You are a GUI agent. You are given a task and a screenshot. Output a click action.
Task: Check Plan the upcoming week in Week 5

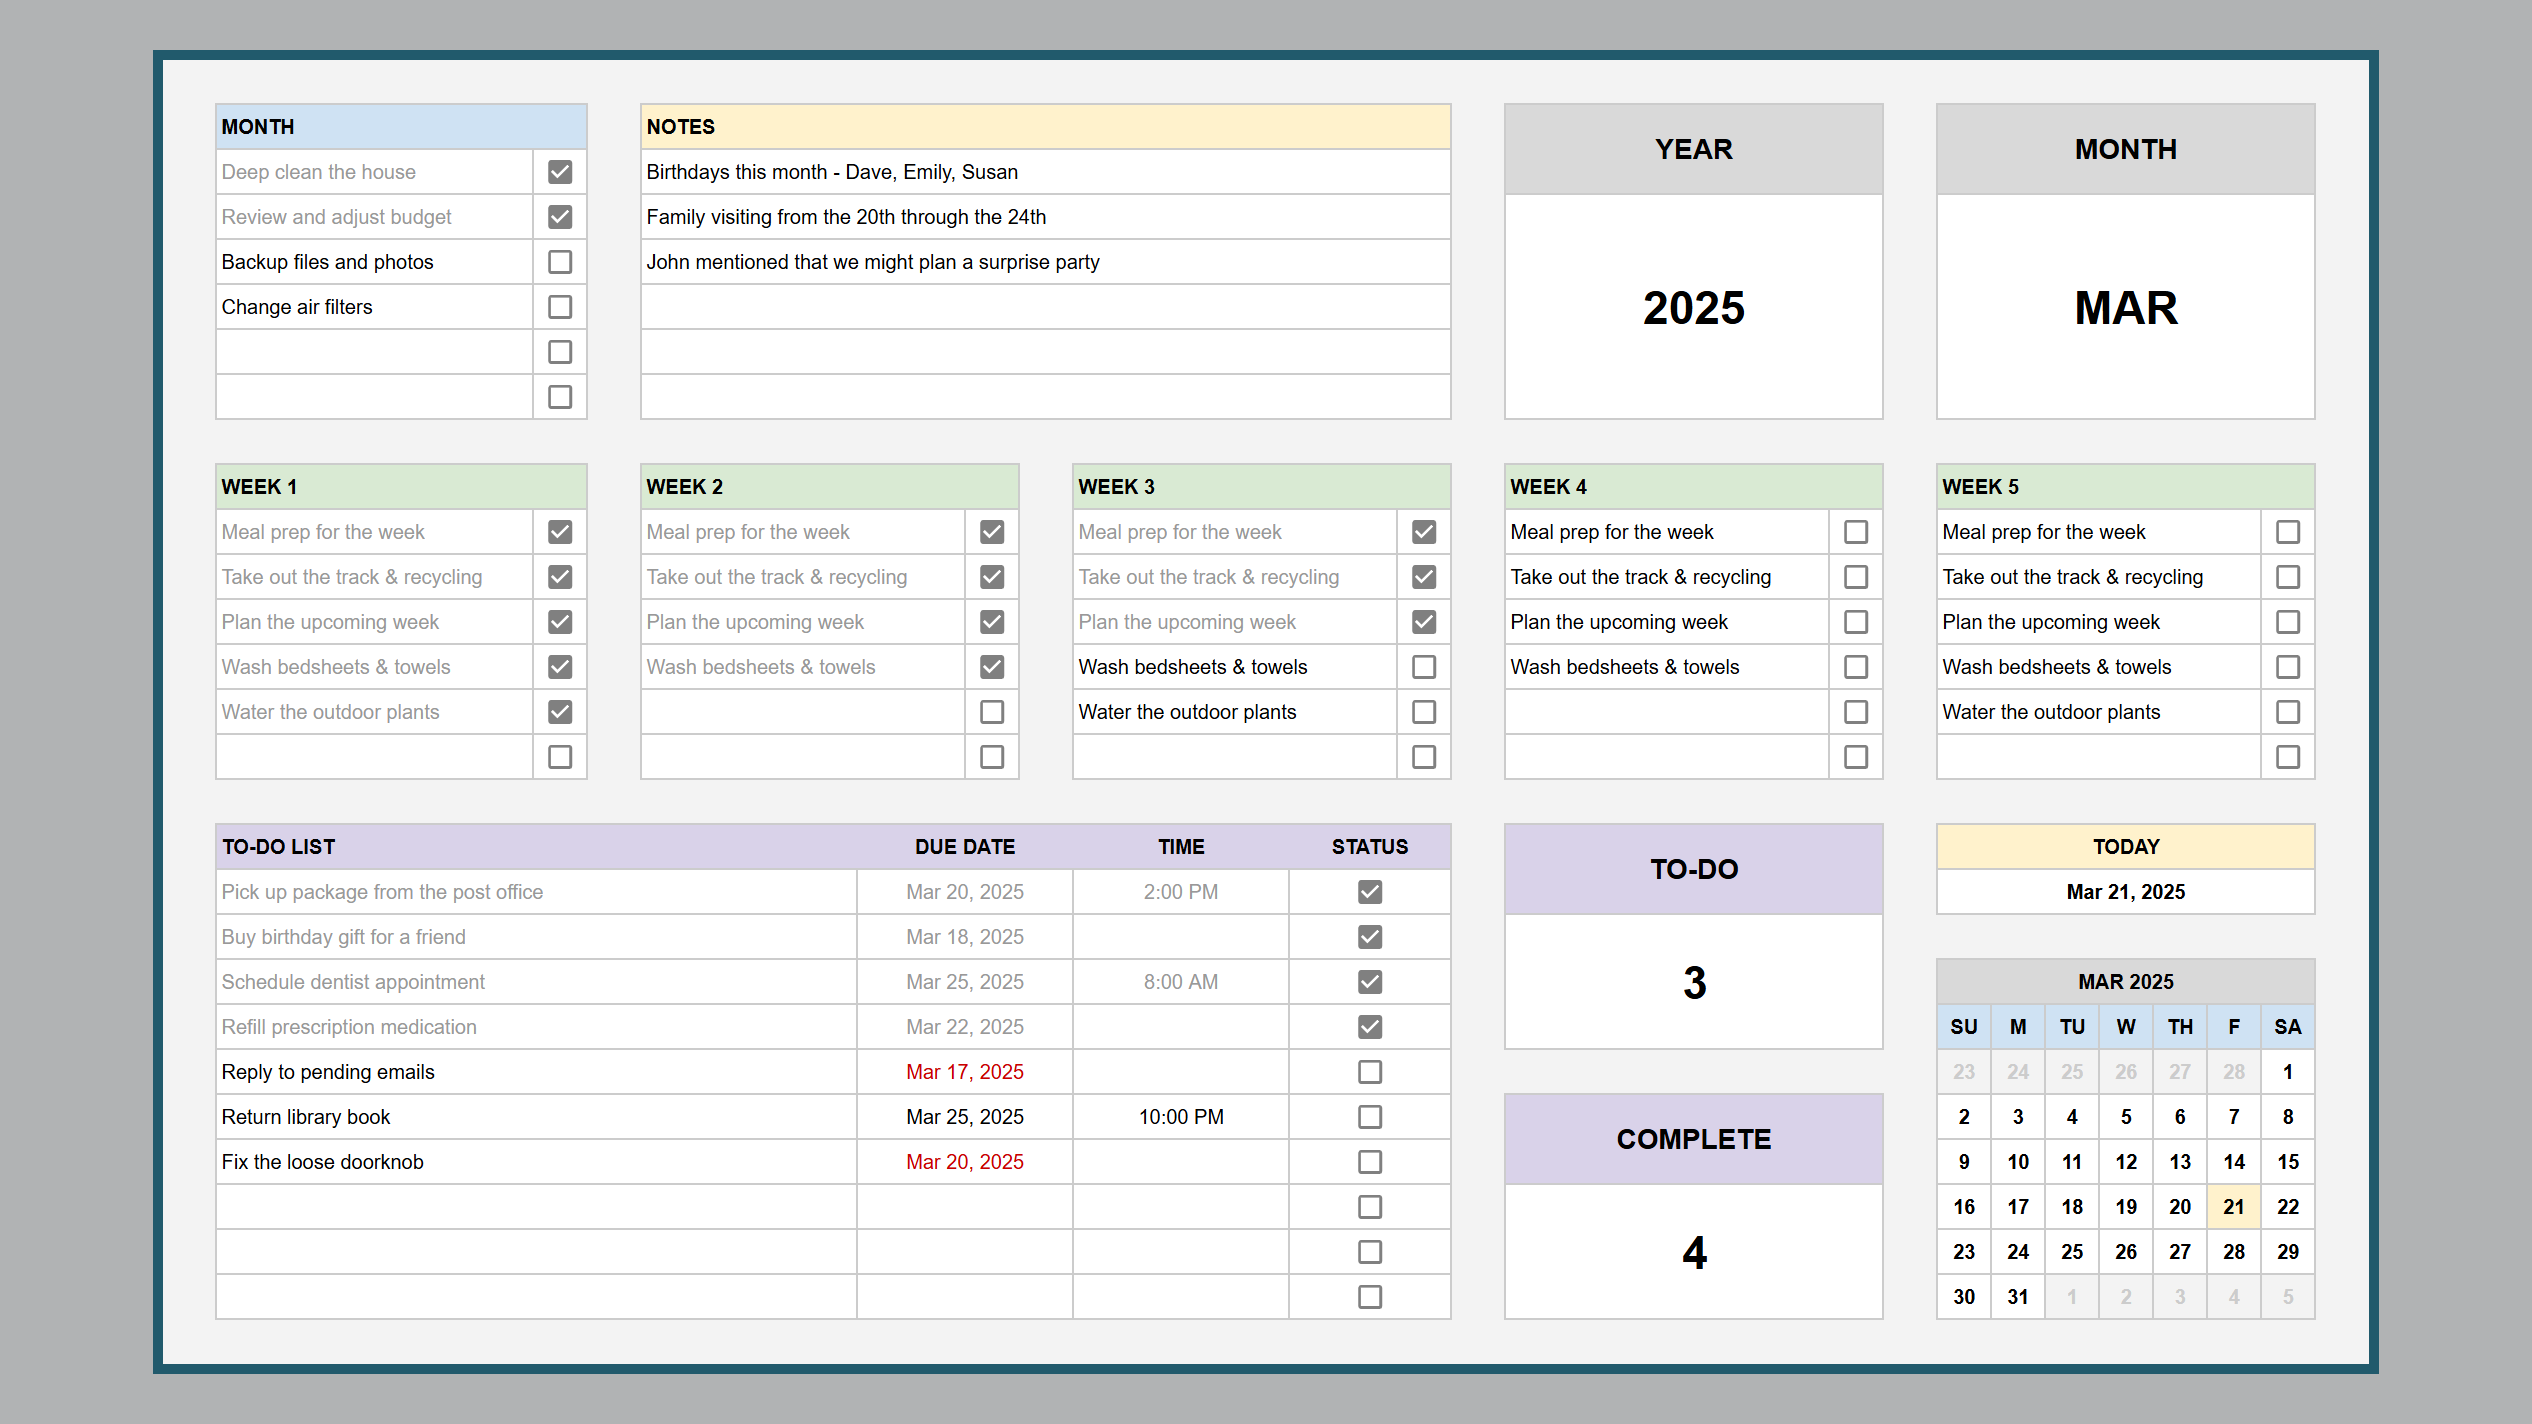pos(2287,621)
